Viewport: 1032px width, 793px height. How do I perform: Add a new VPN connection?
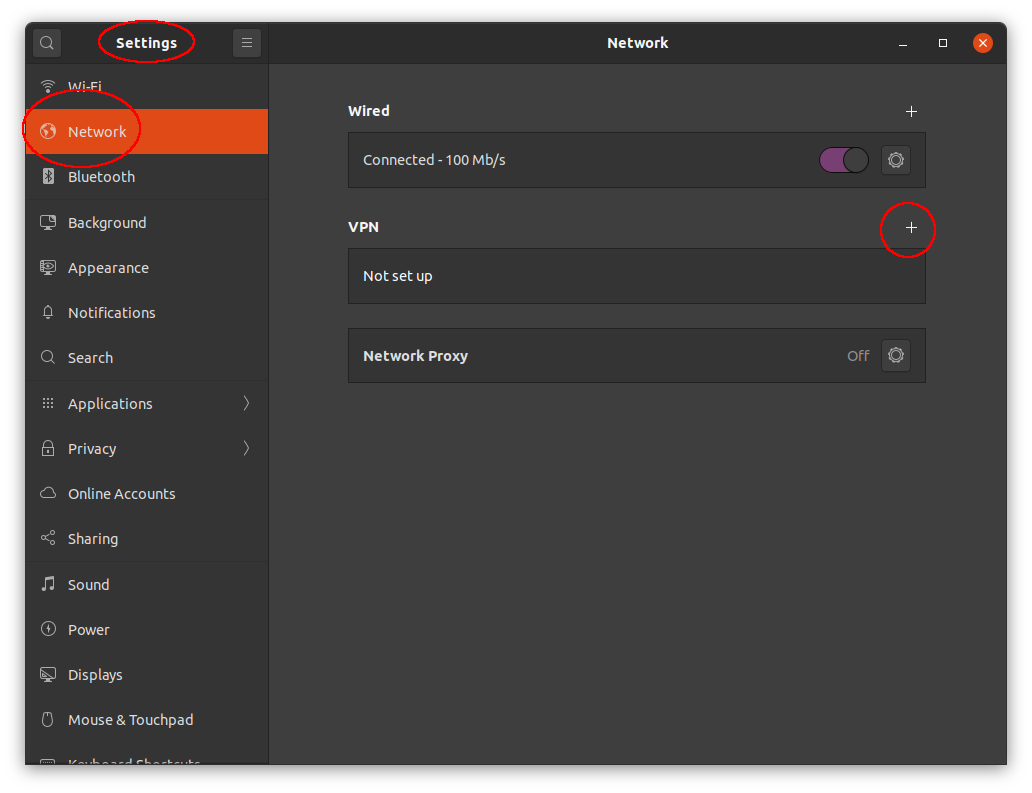click(x=910, y=228)
